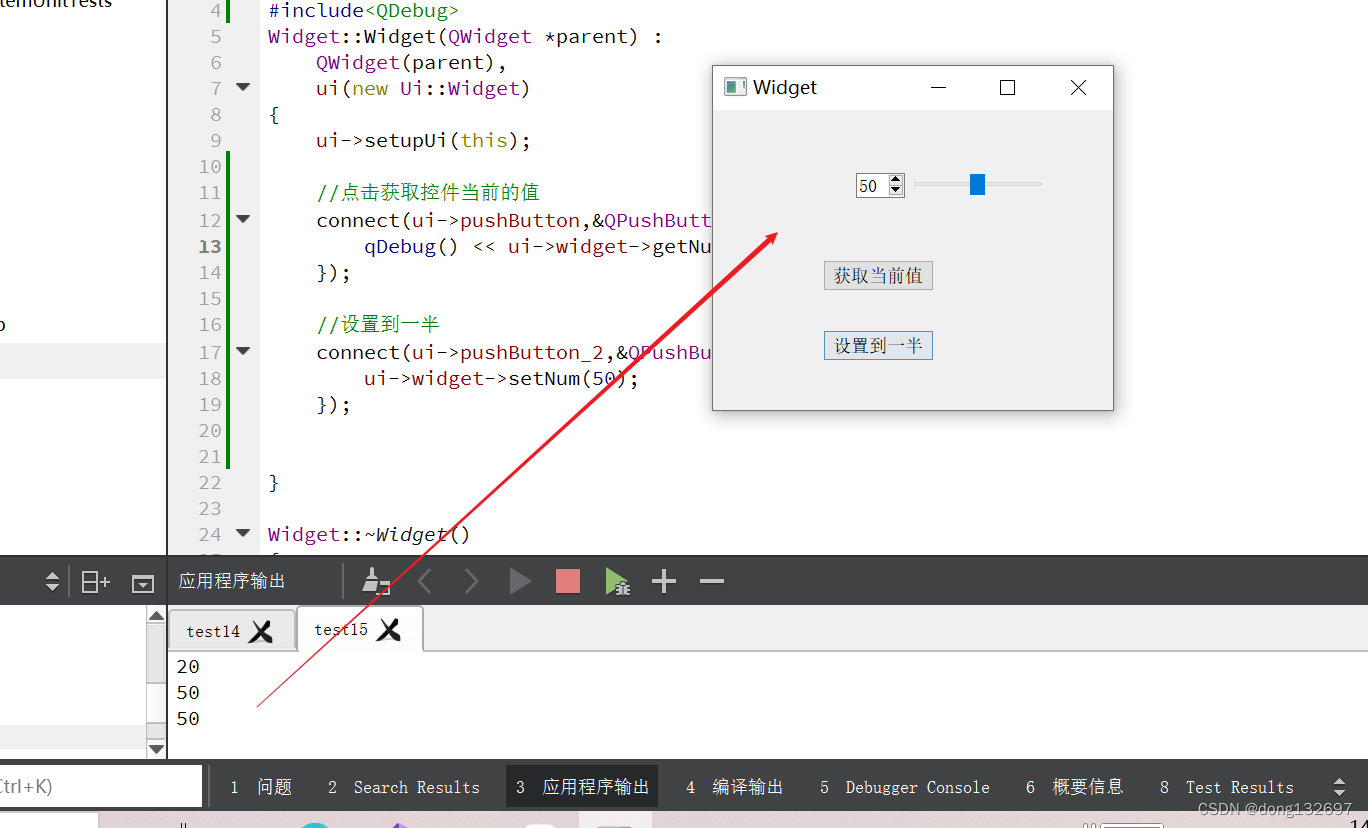This screenshot has width=1368, height=828.
Task: Zoom out the output text with minus
Action: pos(712,582)
